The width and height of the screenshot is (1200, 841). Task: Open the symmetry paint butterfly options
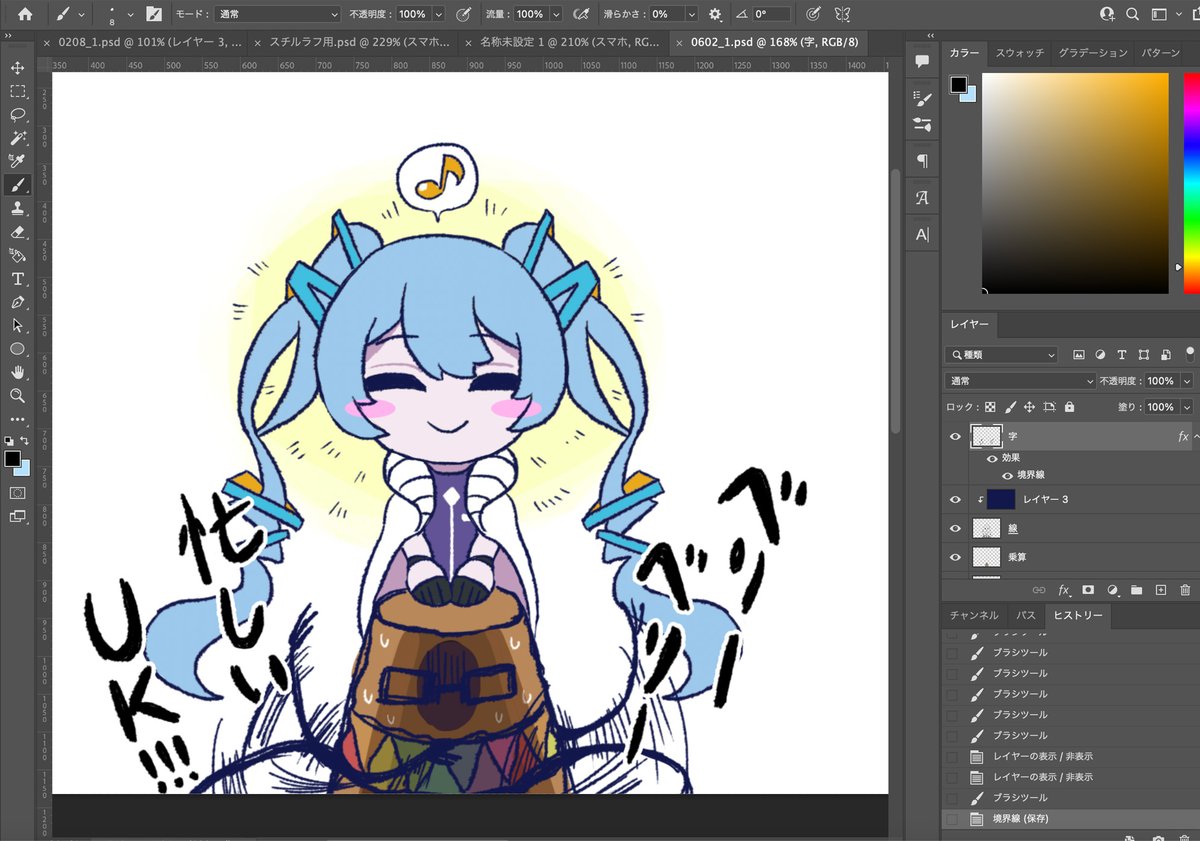pos(842,14)
